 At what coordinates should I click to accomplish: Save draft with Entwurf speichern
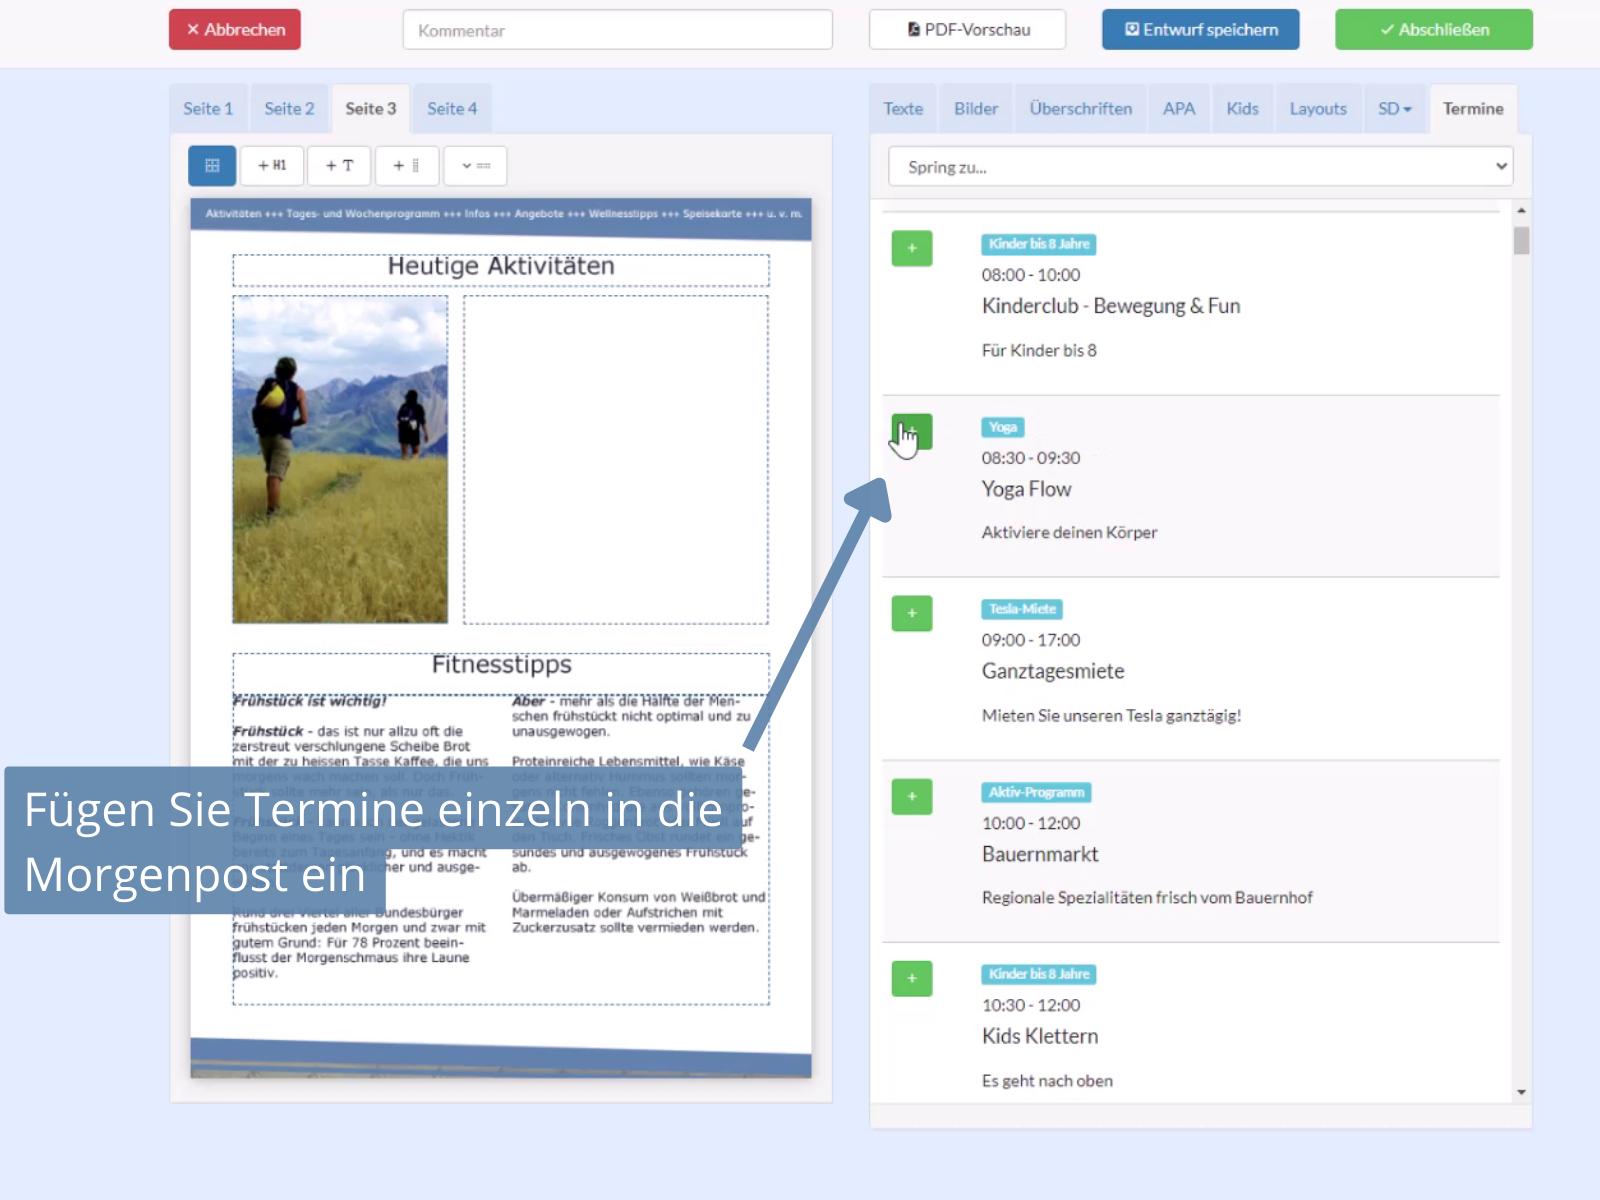(x=1200, y=30)
